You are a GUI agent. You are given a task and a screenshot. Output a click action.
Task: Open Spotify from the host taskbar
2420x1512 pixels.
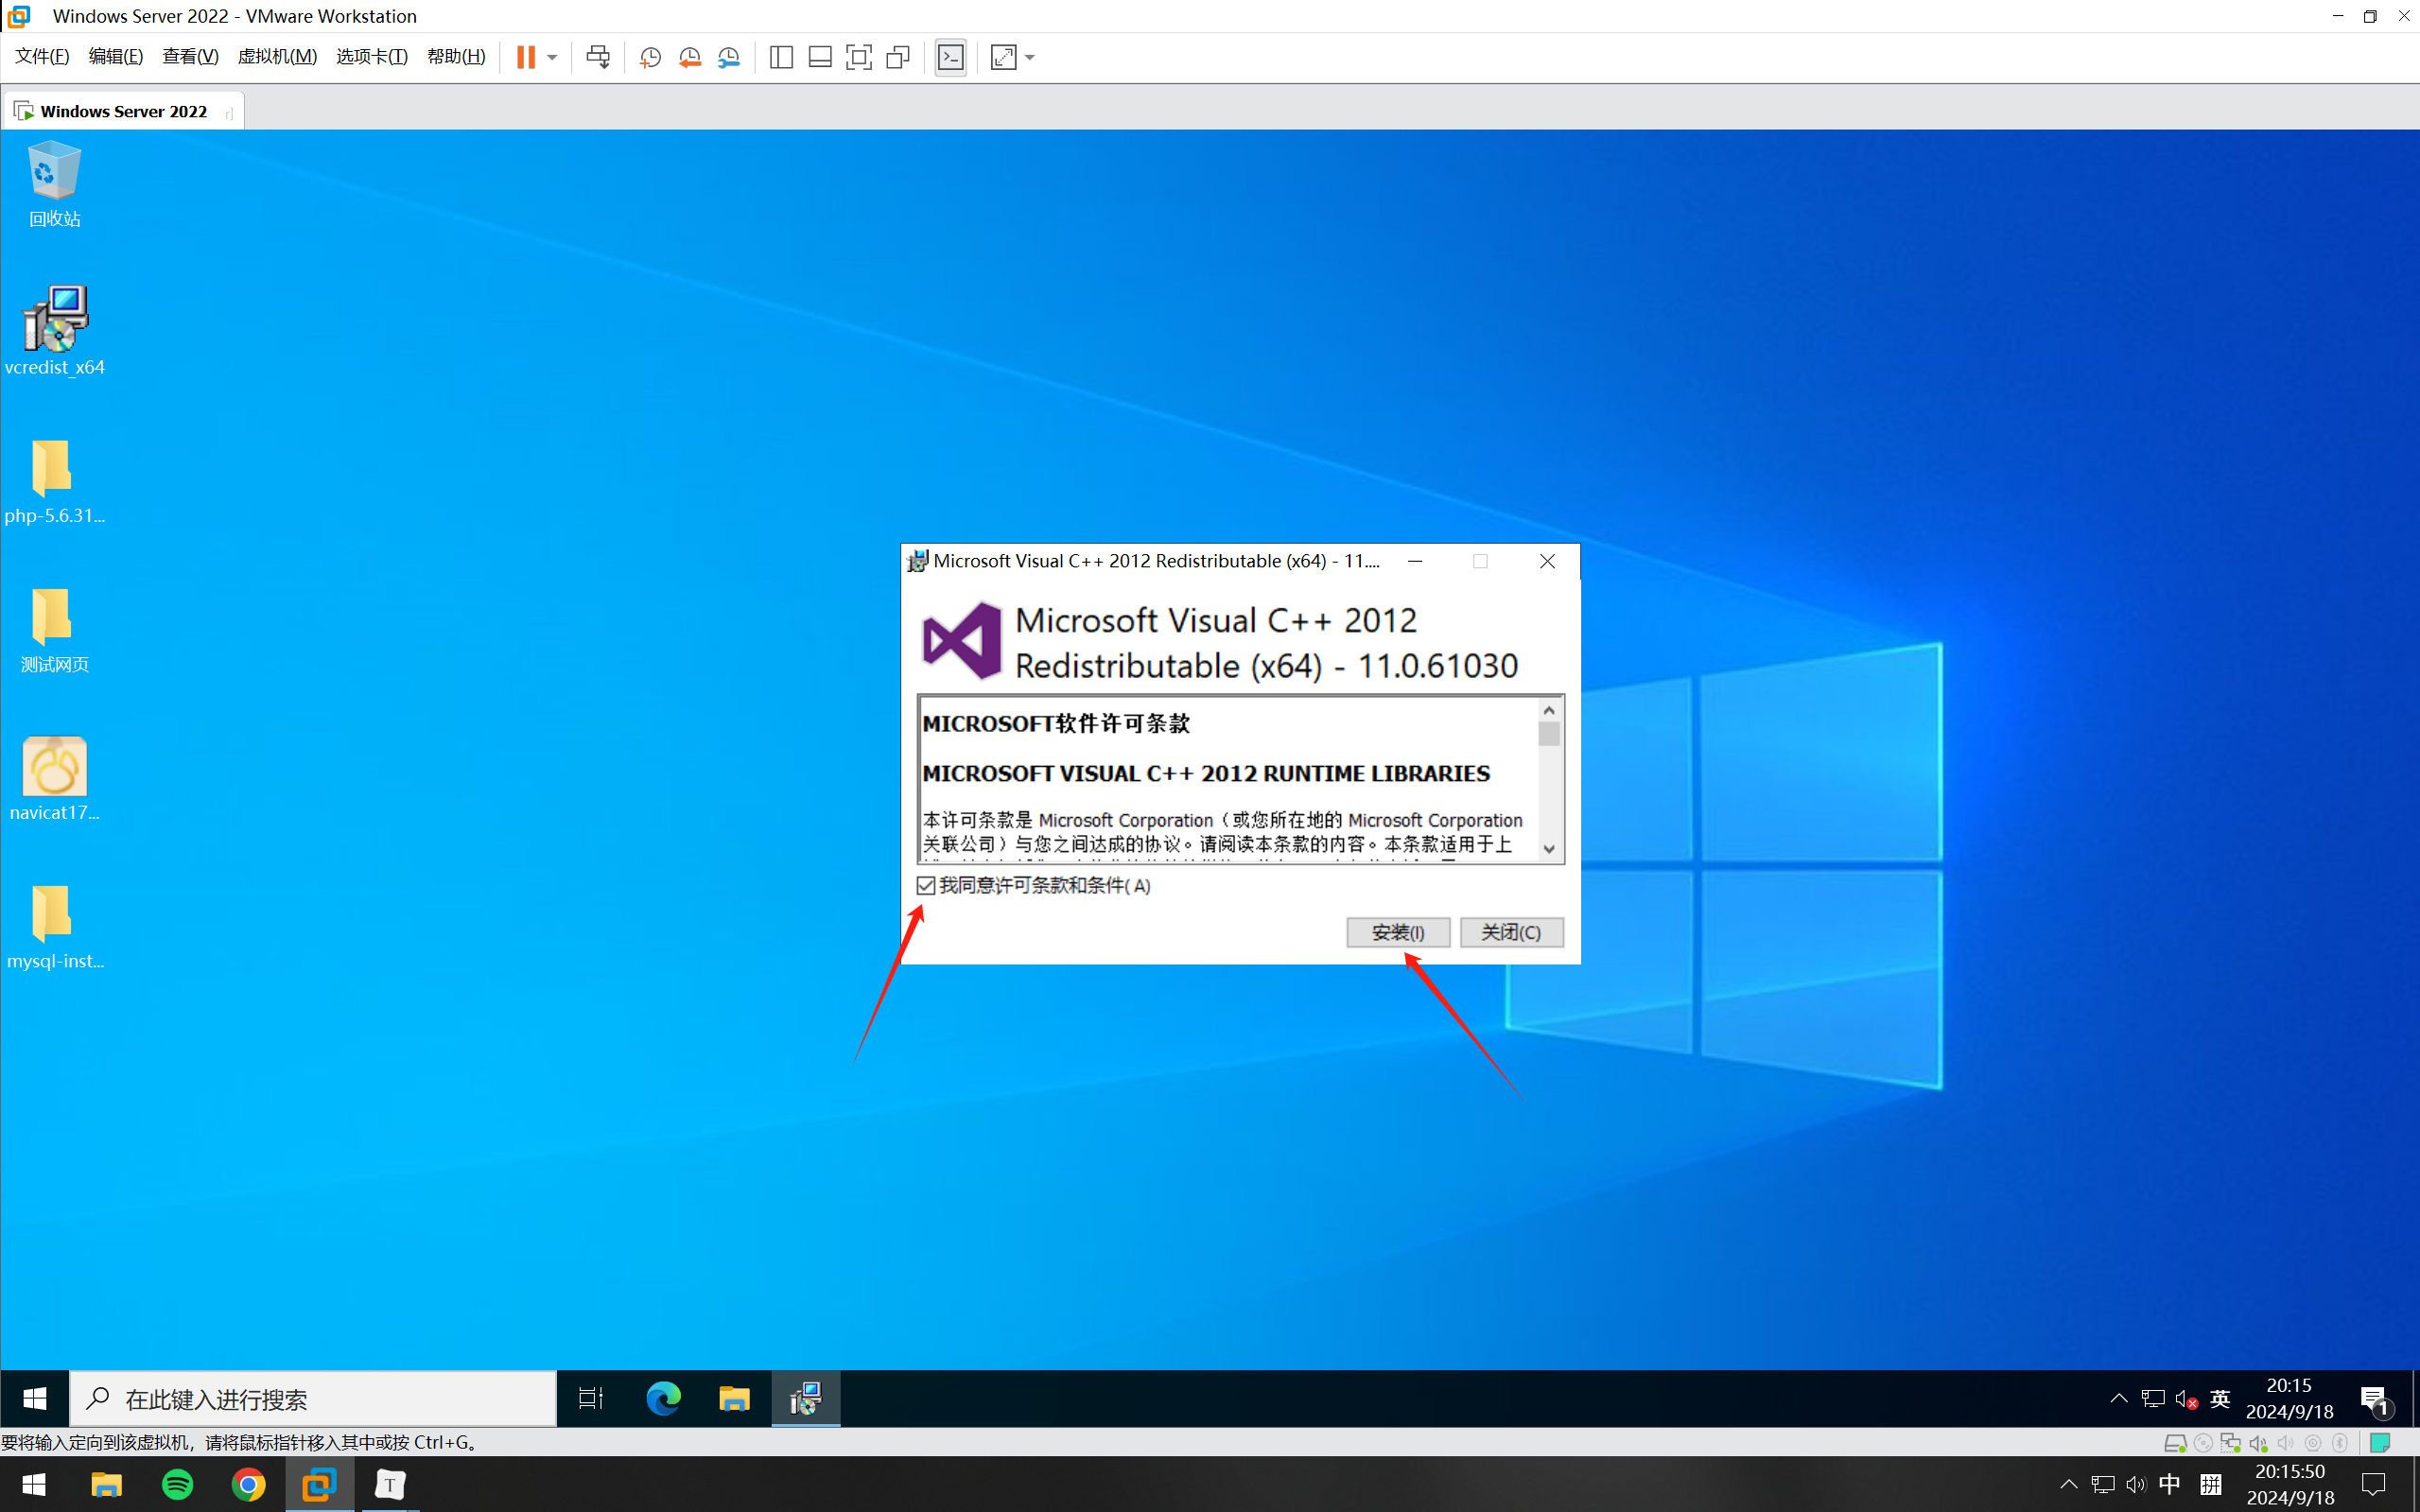click(x=178, y=1484)
